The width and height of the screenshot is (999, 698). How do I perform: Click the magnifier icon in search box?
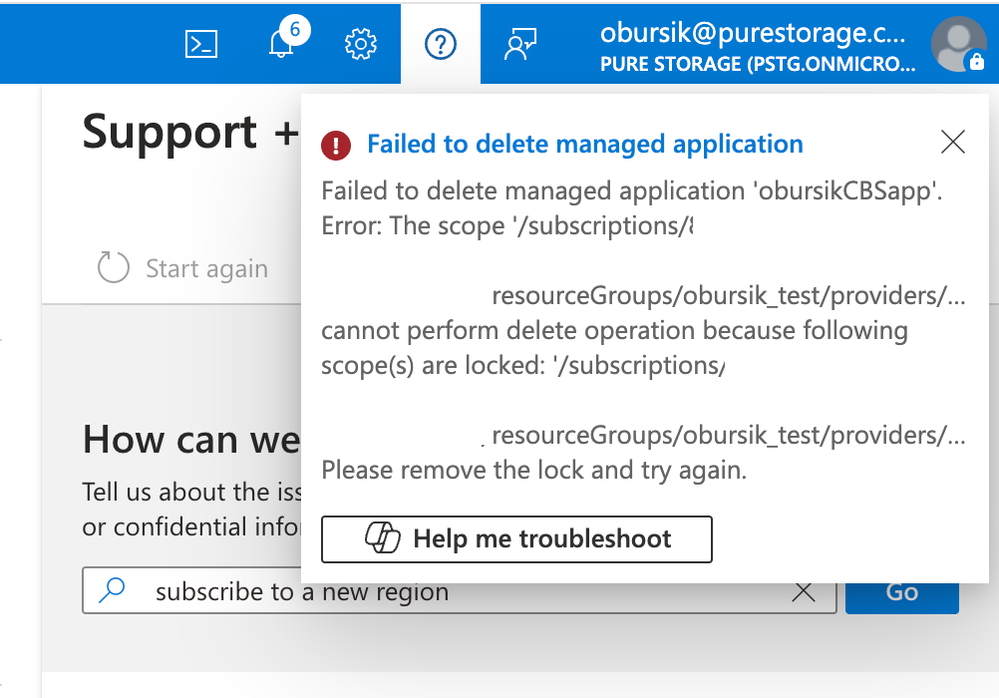(113, 591)
